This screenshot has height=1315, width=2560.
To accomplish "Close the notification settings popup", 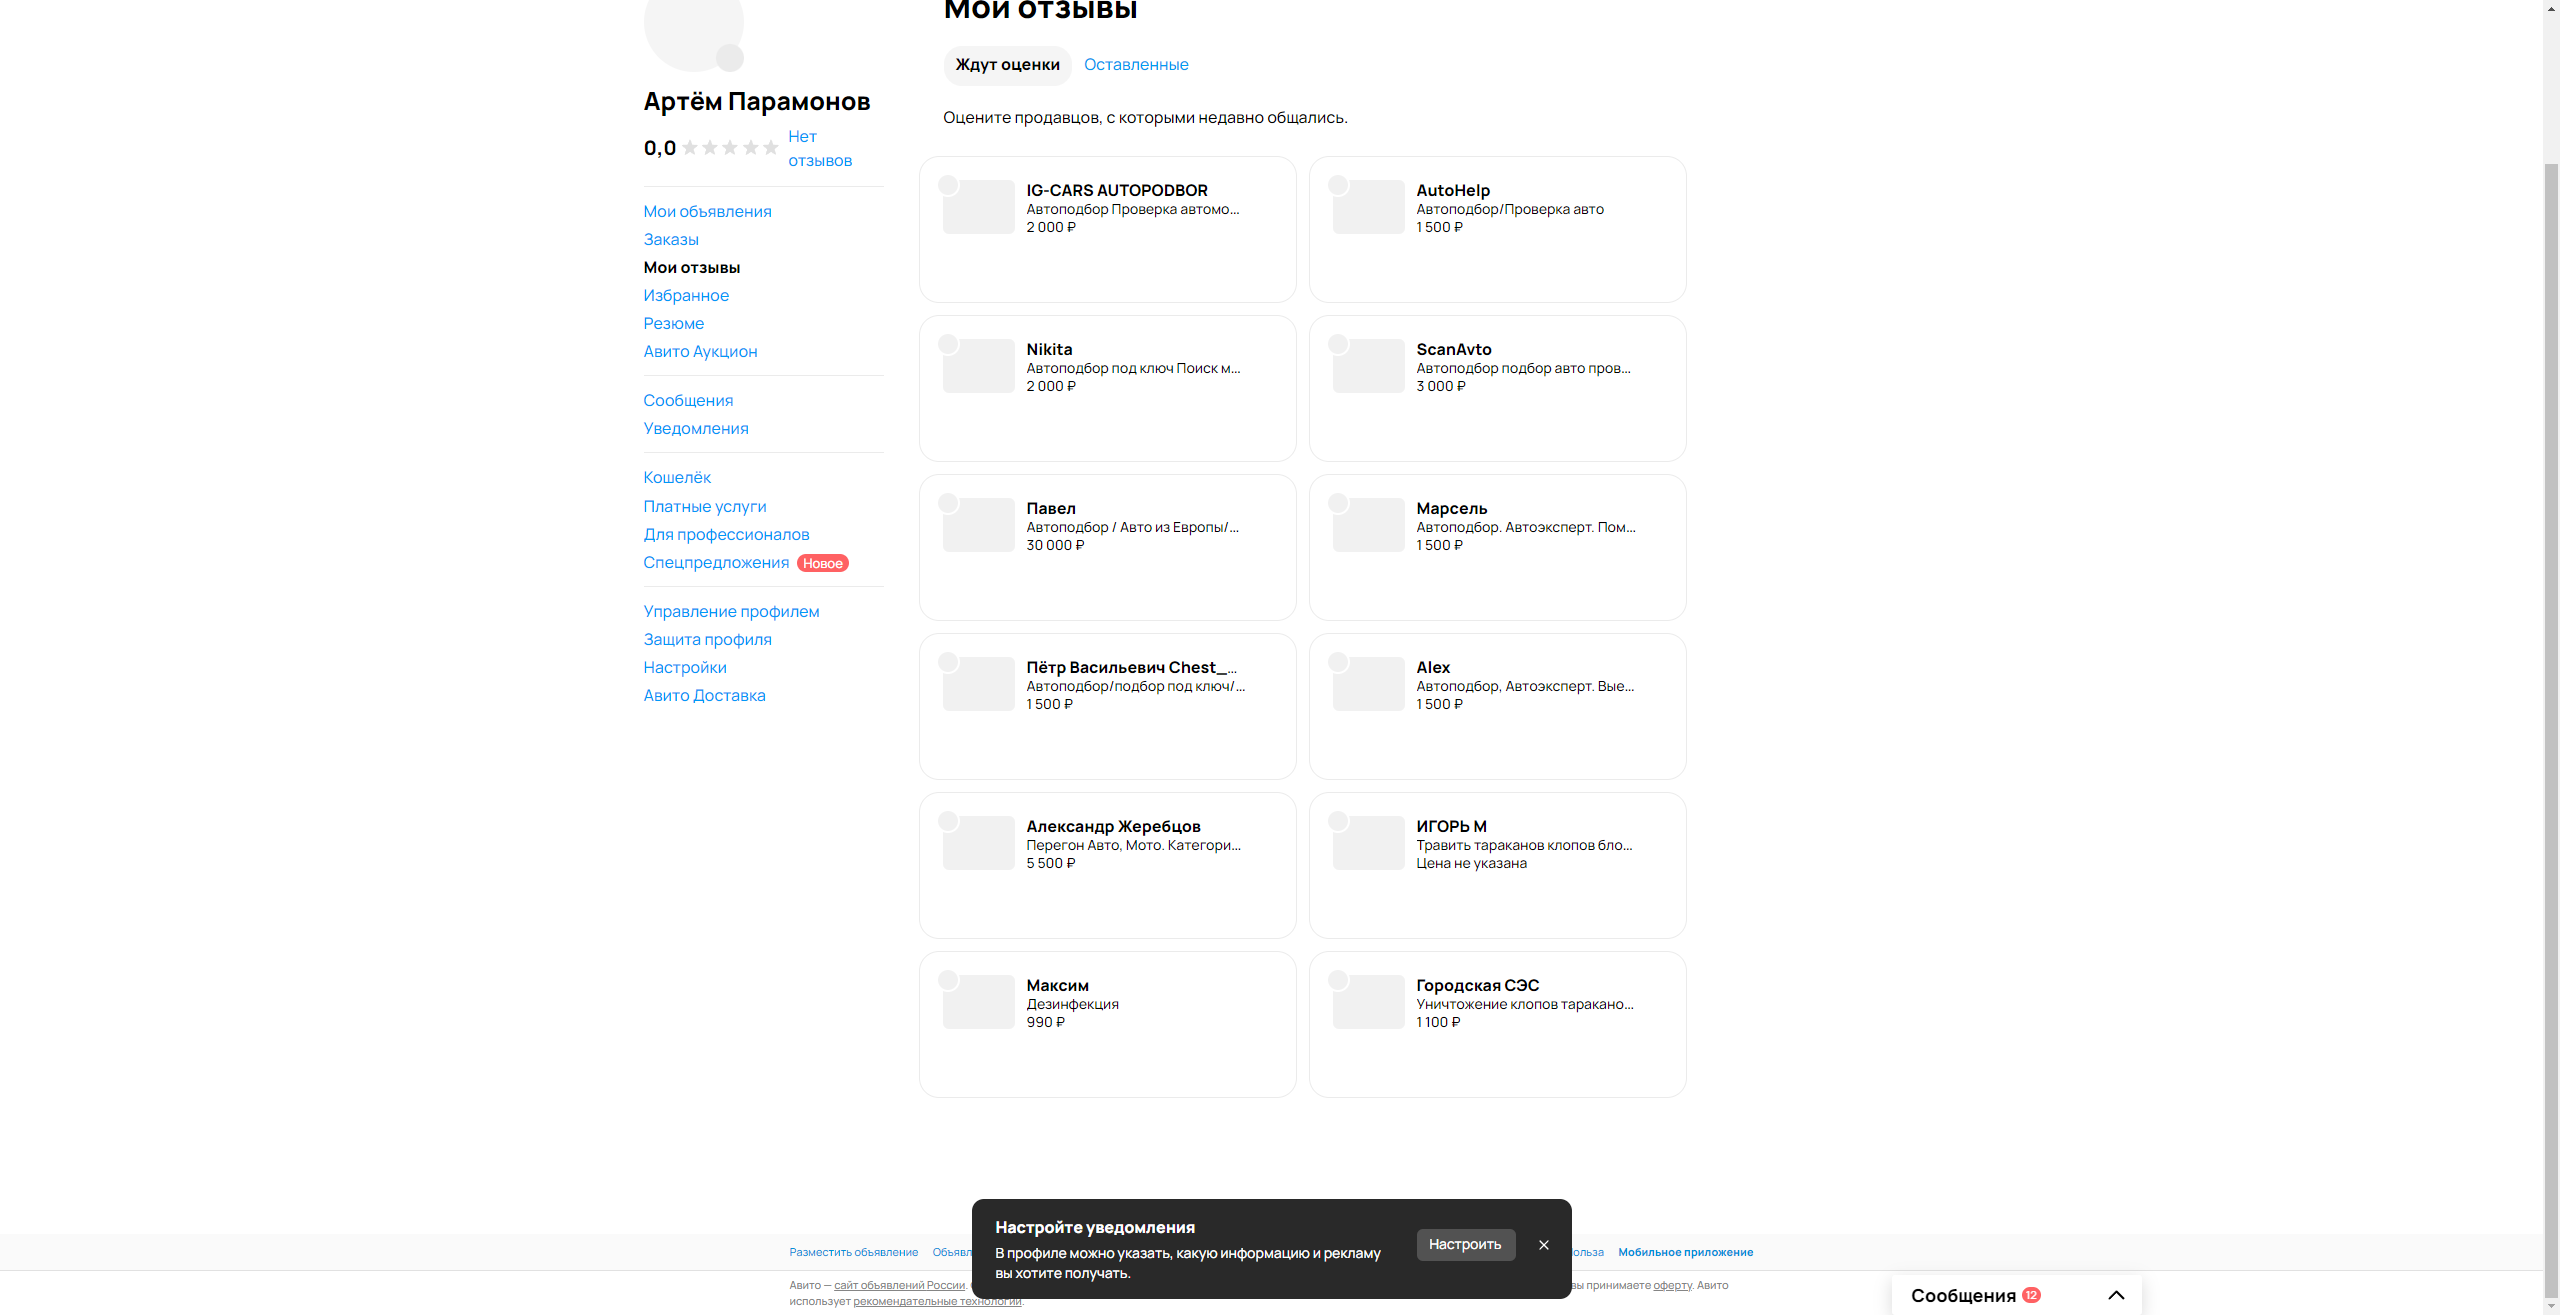I will pyautogui.click(x=1543, y=1245).
